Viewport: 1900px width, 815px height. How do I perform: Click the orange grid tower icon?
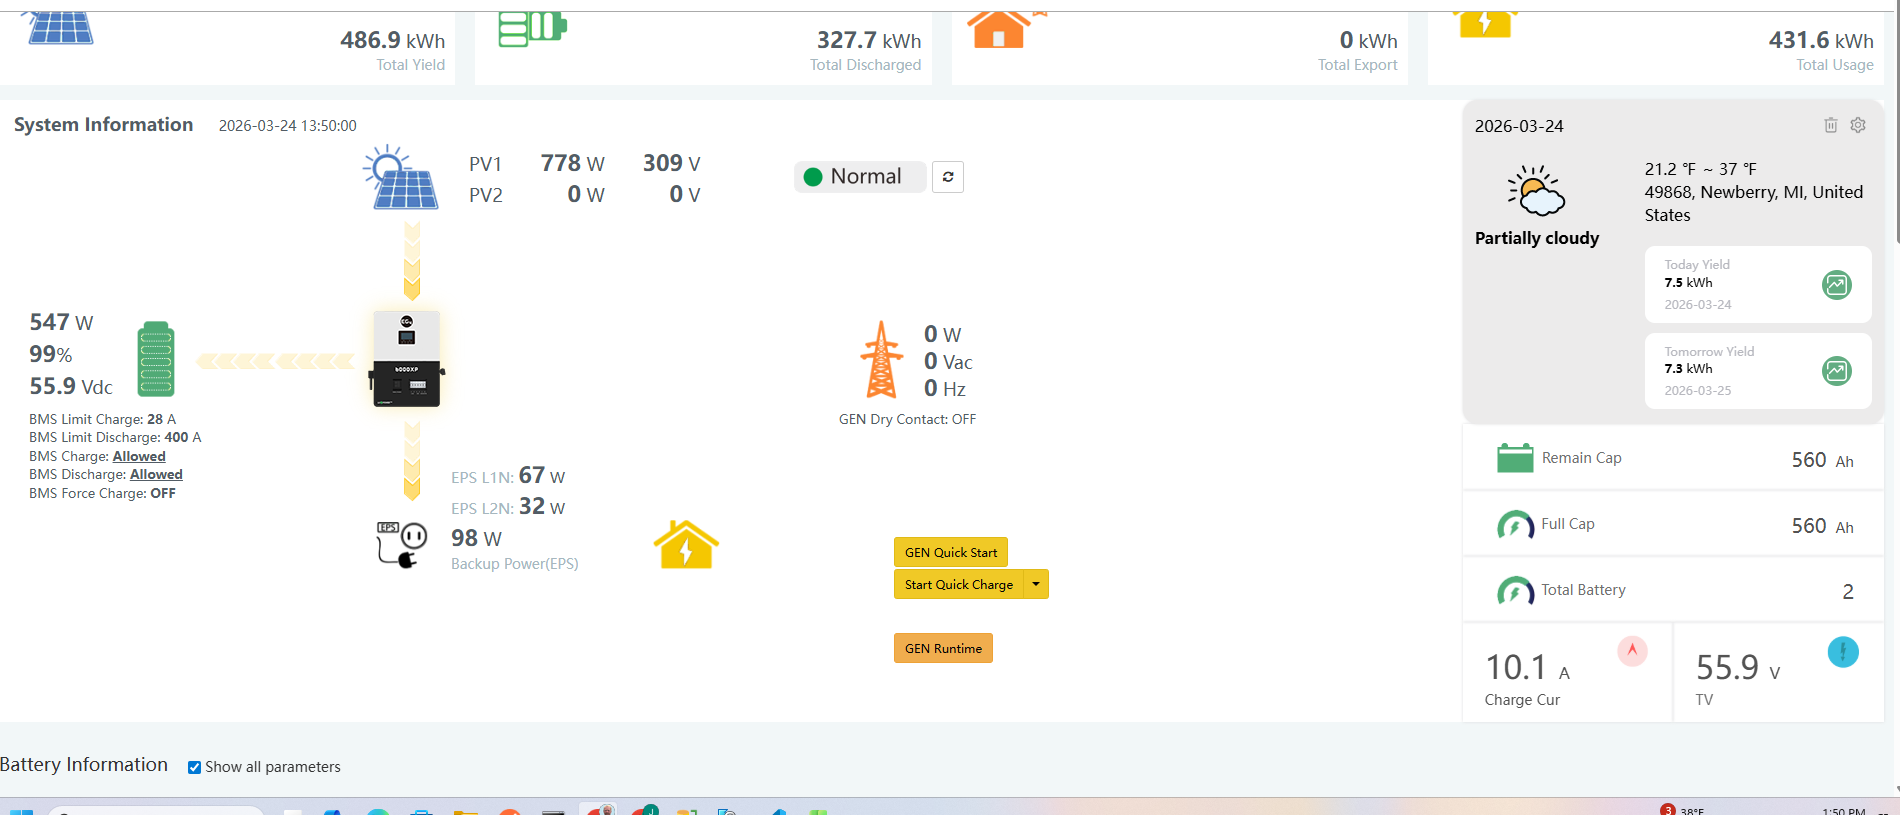[881, 360]
